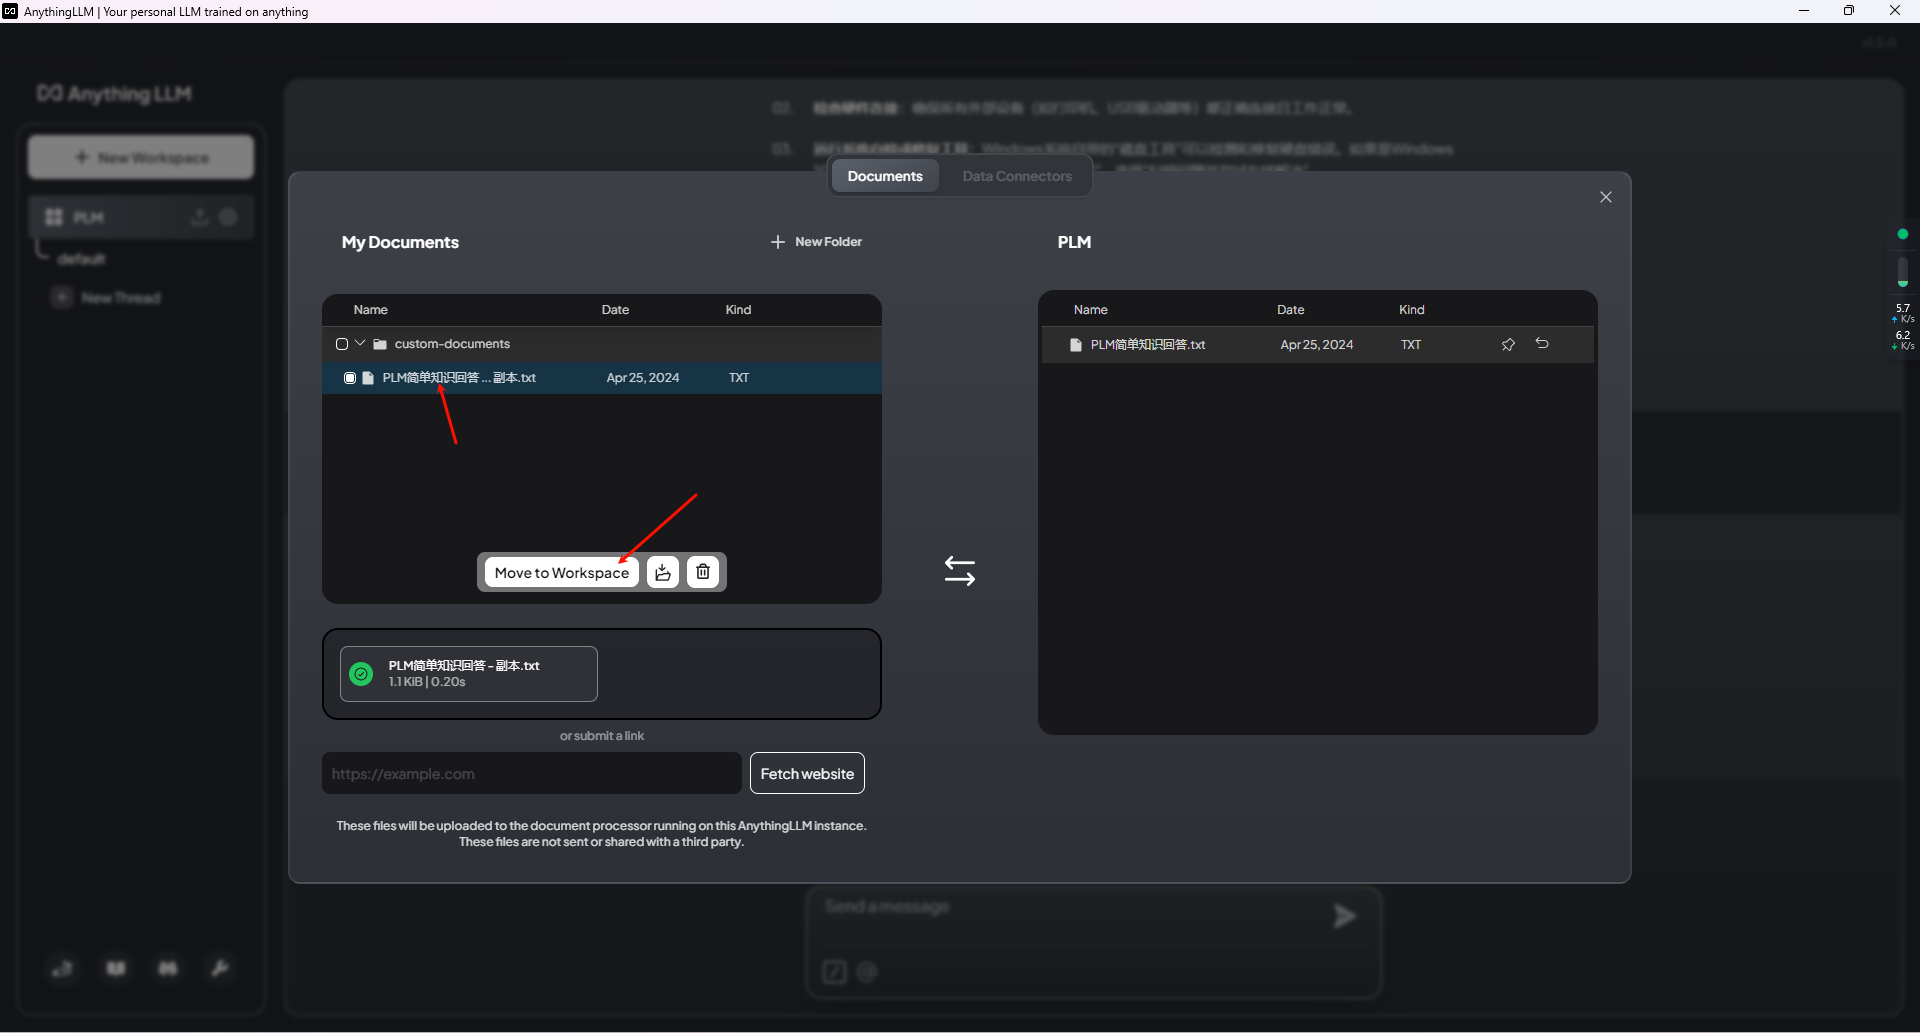This screenshot has width=1920, height=1033.
Task: Select the custom-documents folder icon
Action: (380, 344)
